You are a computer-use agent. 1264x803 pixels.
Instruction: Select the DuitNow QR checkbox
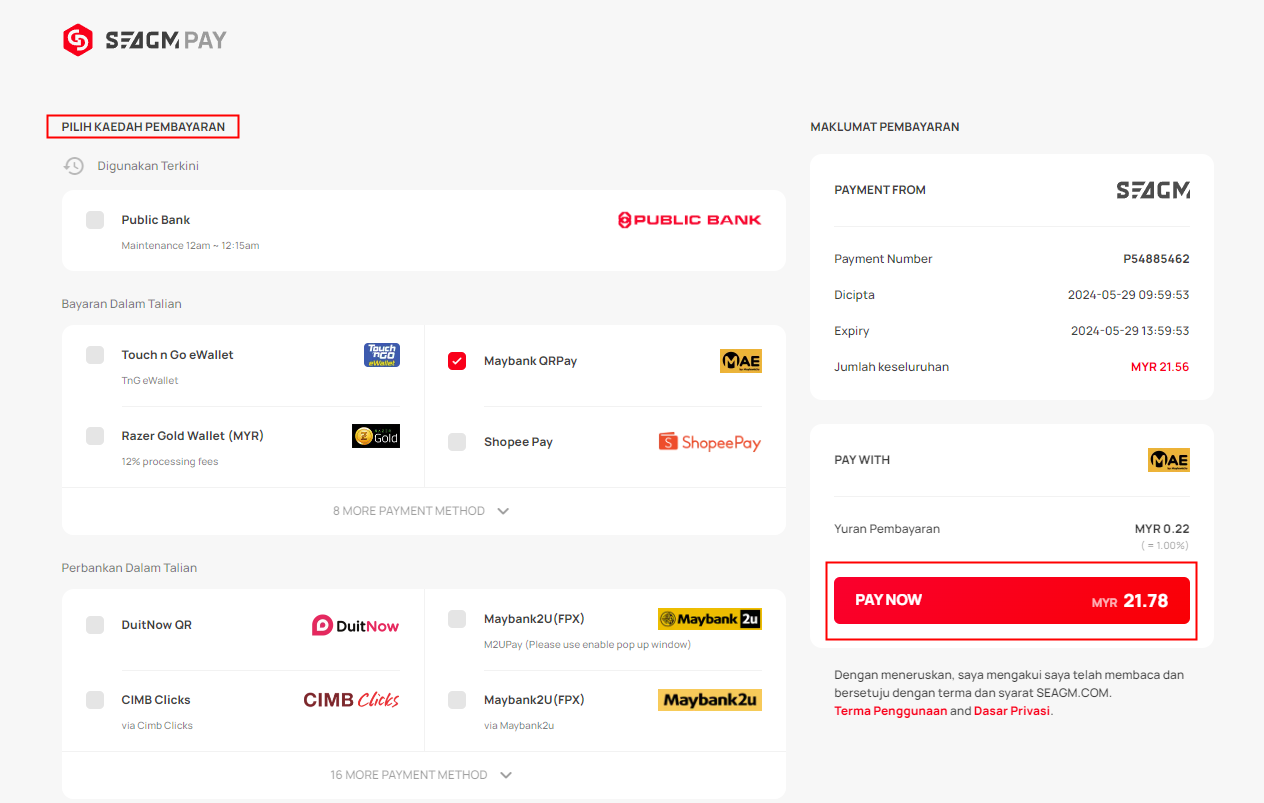(95, 625)
